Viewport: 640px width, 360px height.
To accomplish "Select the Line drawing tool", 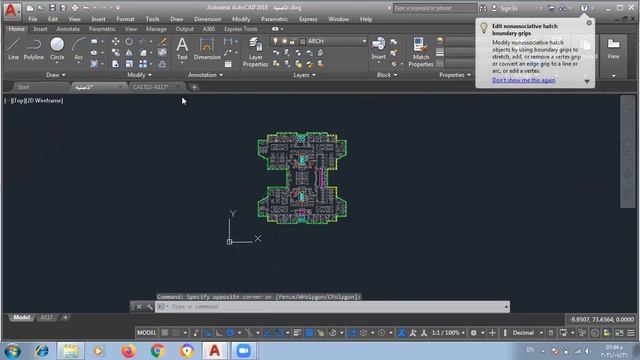I will pos(13,49).
